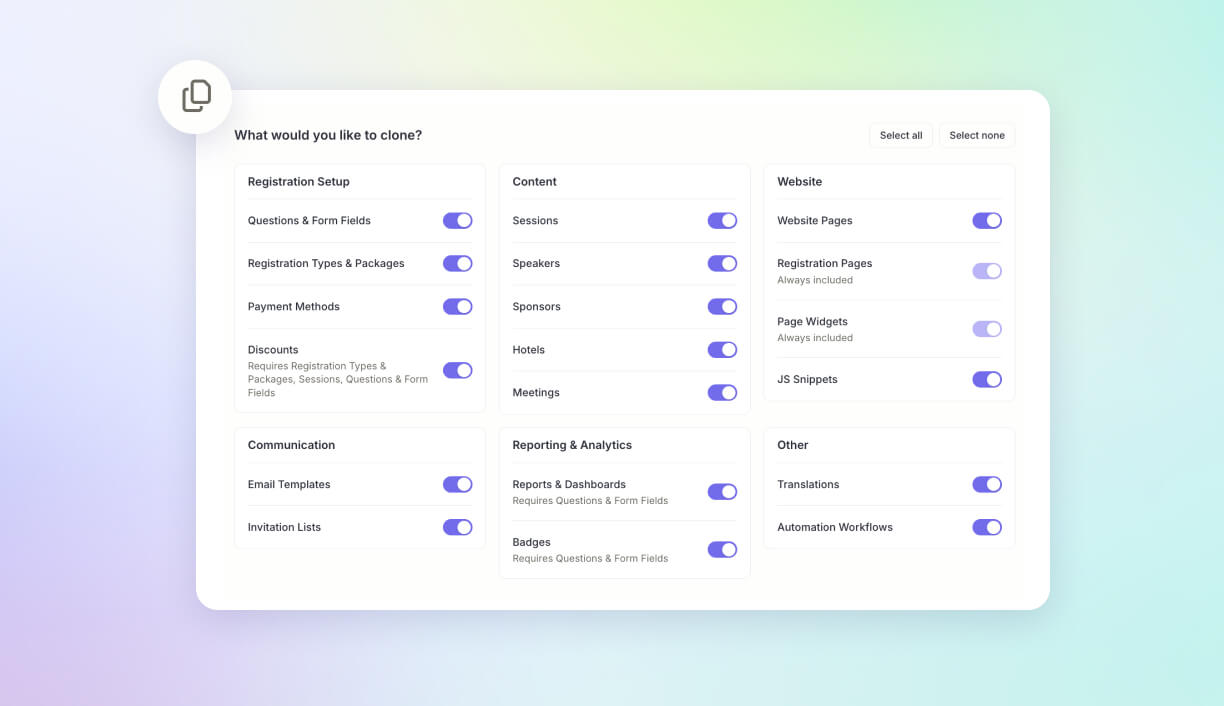Click the Discounts label text
The width and height of the screenshot is (1224, 706).
click(x=273, y=350)
